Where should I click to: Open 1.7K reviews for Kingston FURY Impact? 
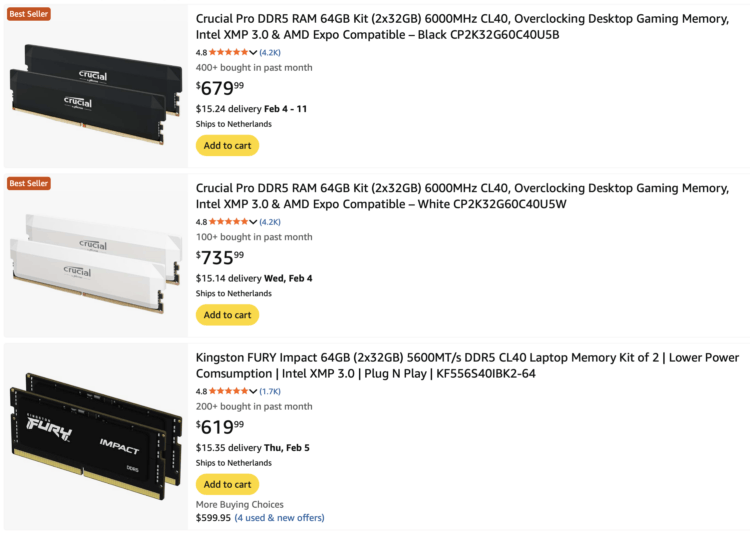(x=270, y=391)
